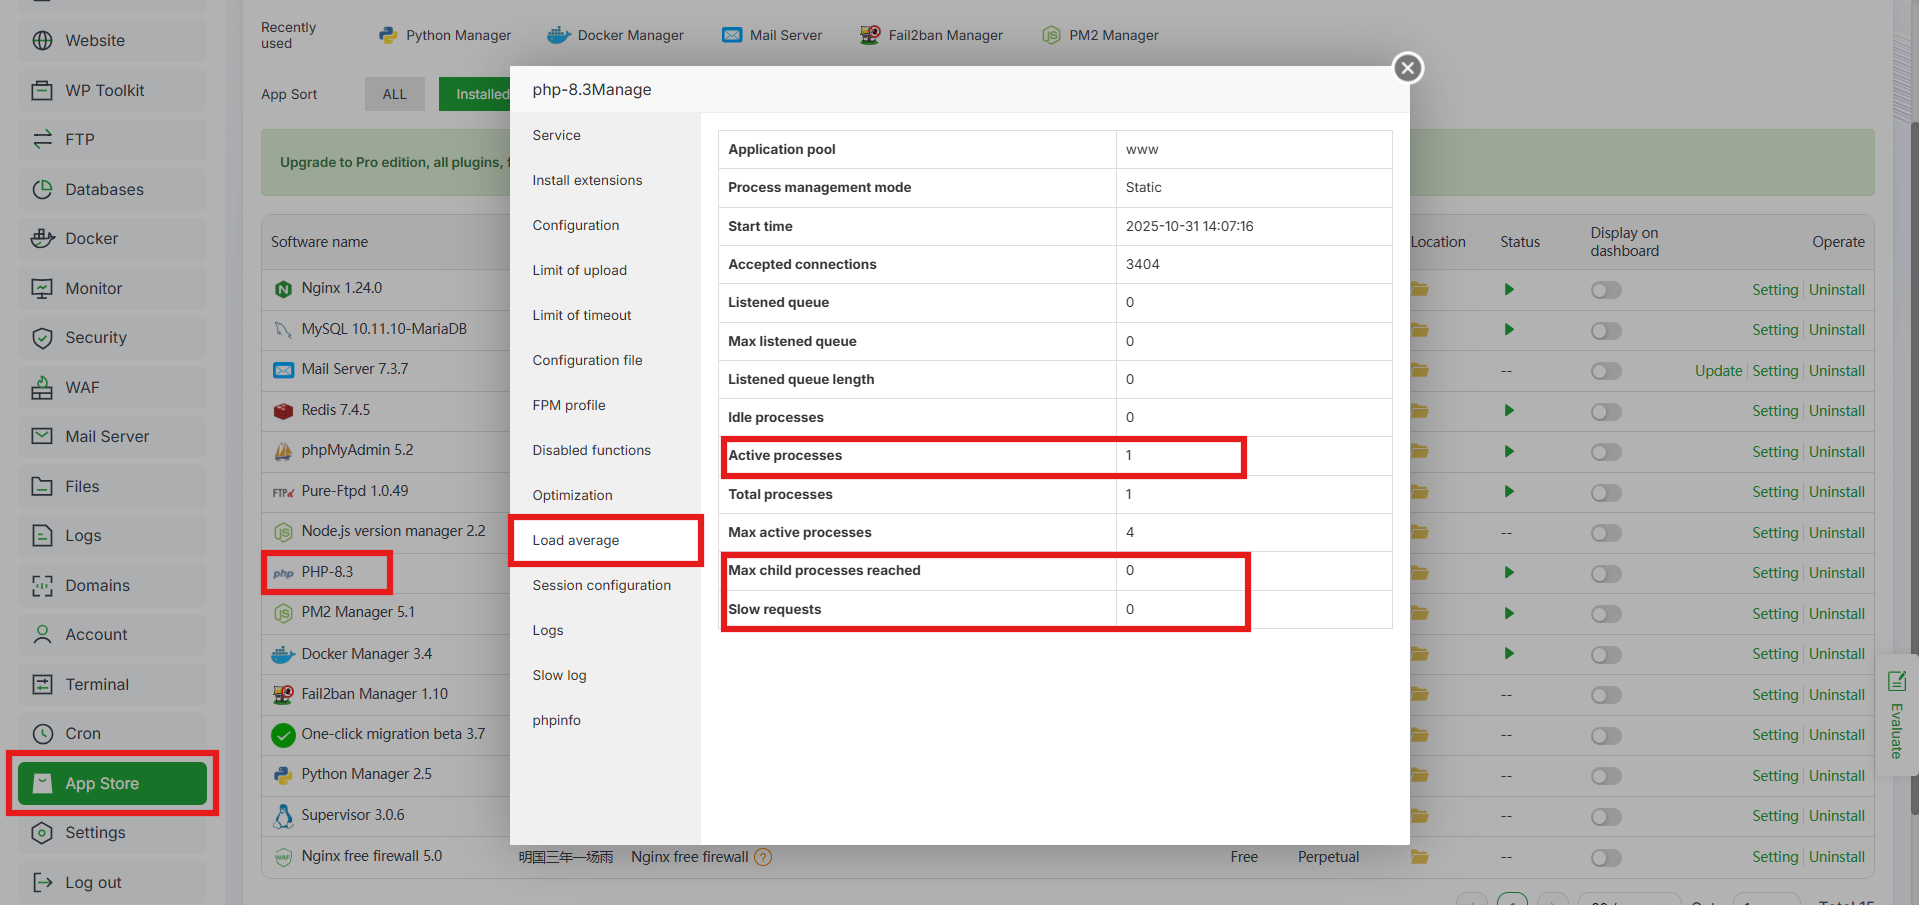Click the Files folder icon in sidebar
This screenshot has width=1919, height=905.
[x=42, y=486]
